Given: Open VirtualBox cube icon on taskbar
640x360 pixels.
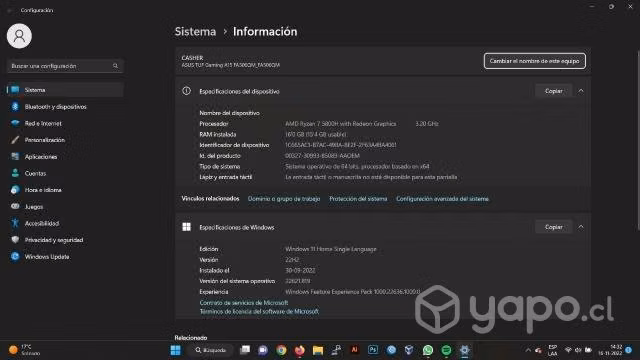Looking at the screenshot, I should (x=409, y=350).
